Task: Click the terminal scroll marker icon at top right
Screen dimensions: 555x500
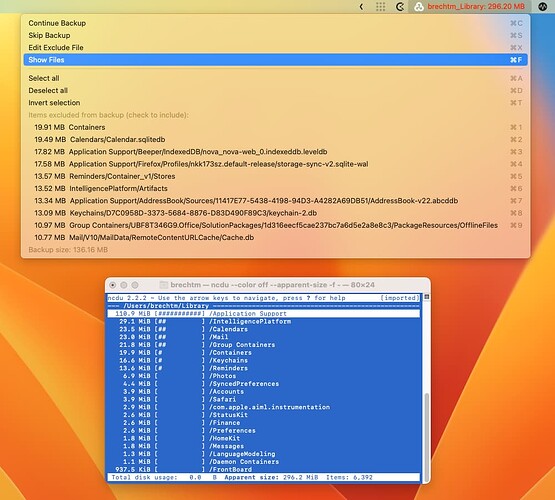Action: point(427,297)
